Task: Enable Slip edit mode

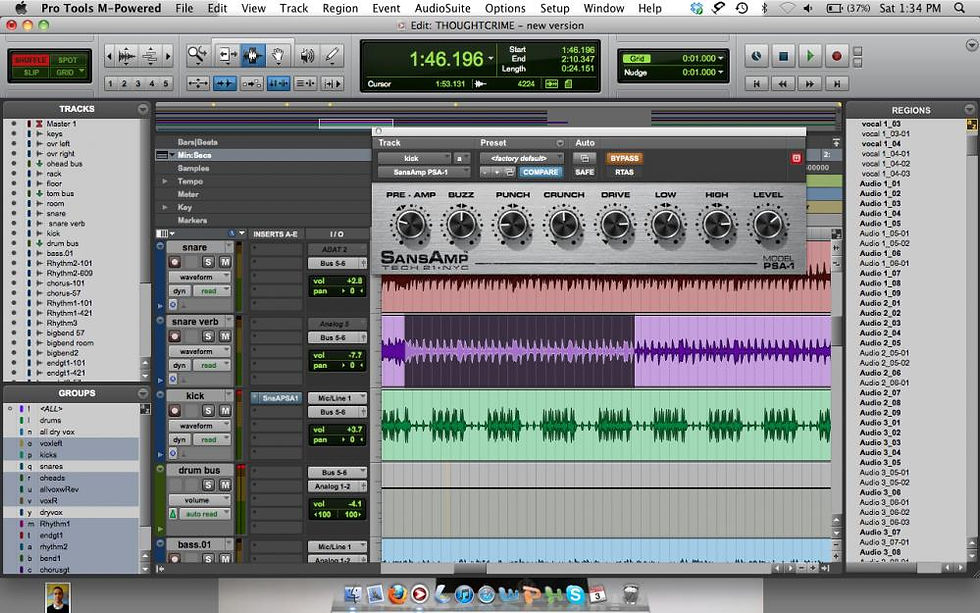Action: click(31, 72)
